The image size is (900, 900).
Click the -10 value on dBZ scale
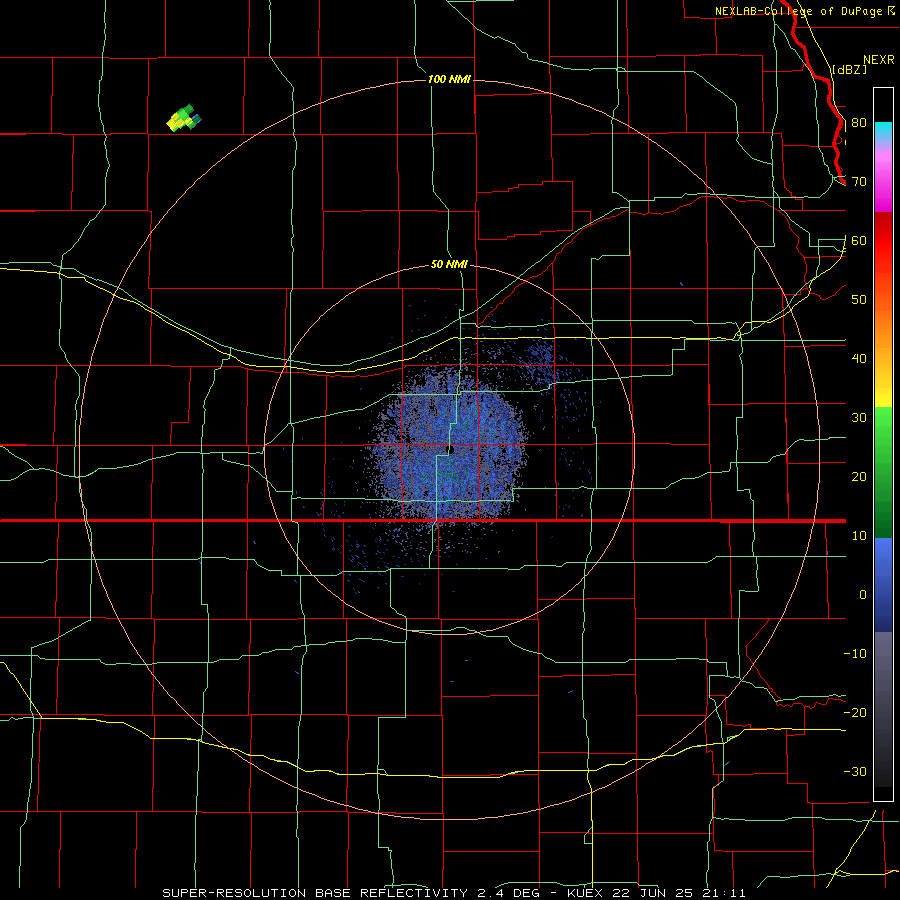[855, 654]
